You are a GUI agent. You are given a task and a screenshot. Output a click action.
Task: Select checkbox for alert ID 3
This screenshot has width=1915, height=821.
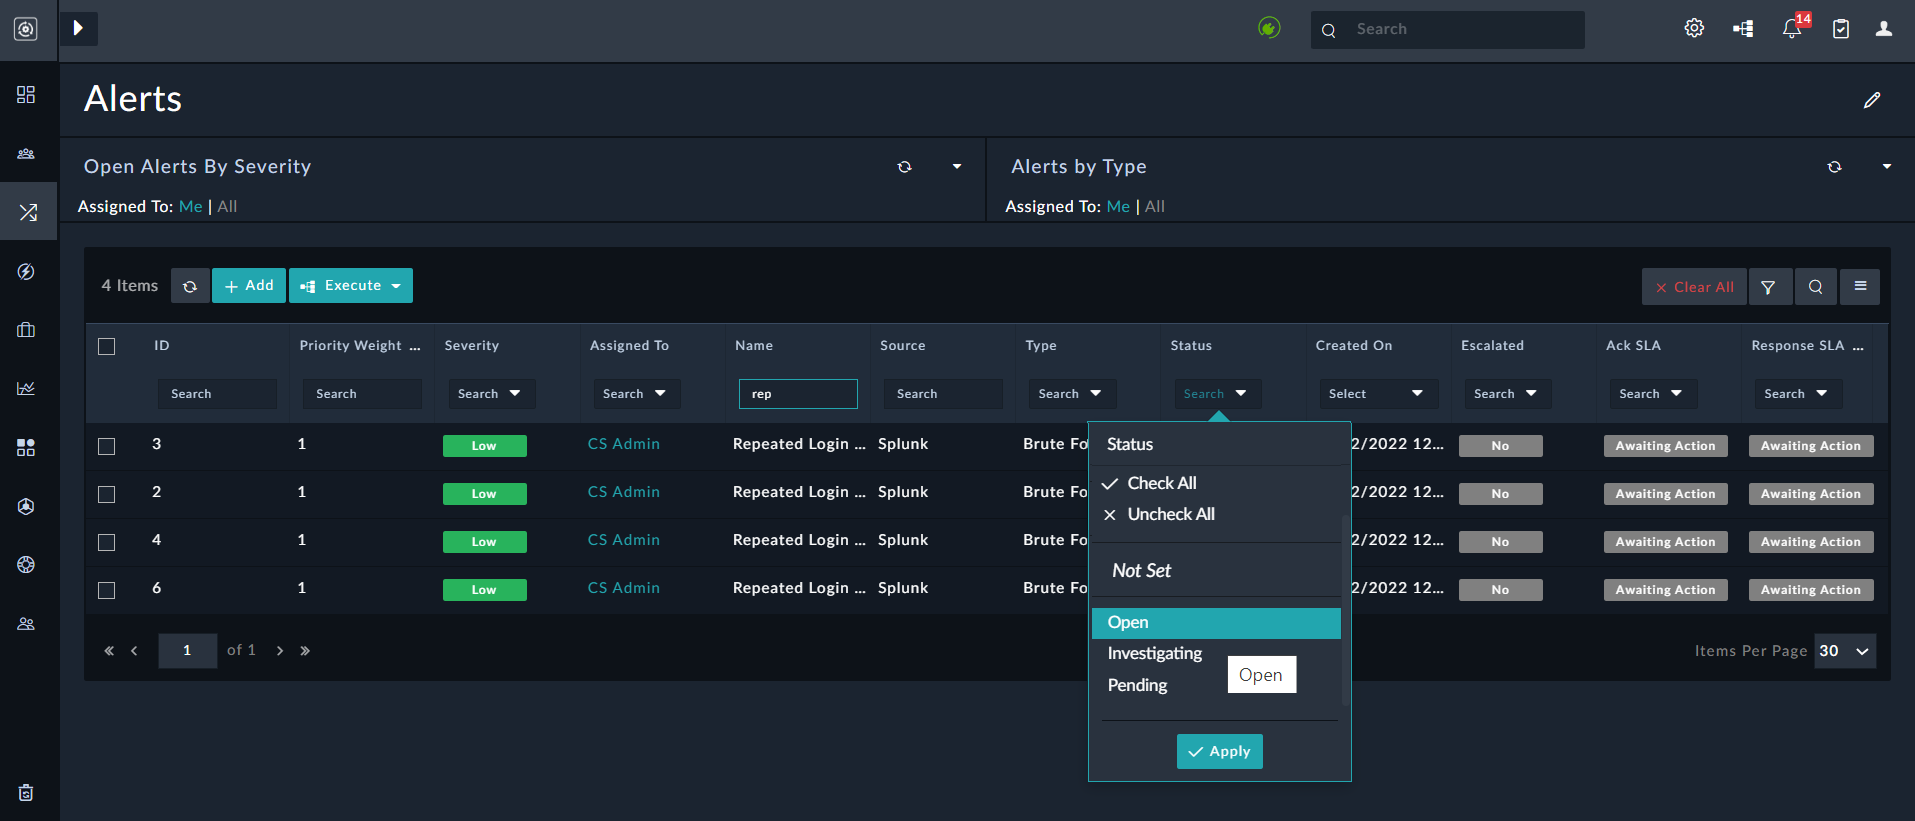pyautogui.click(x=107, y=446)
